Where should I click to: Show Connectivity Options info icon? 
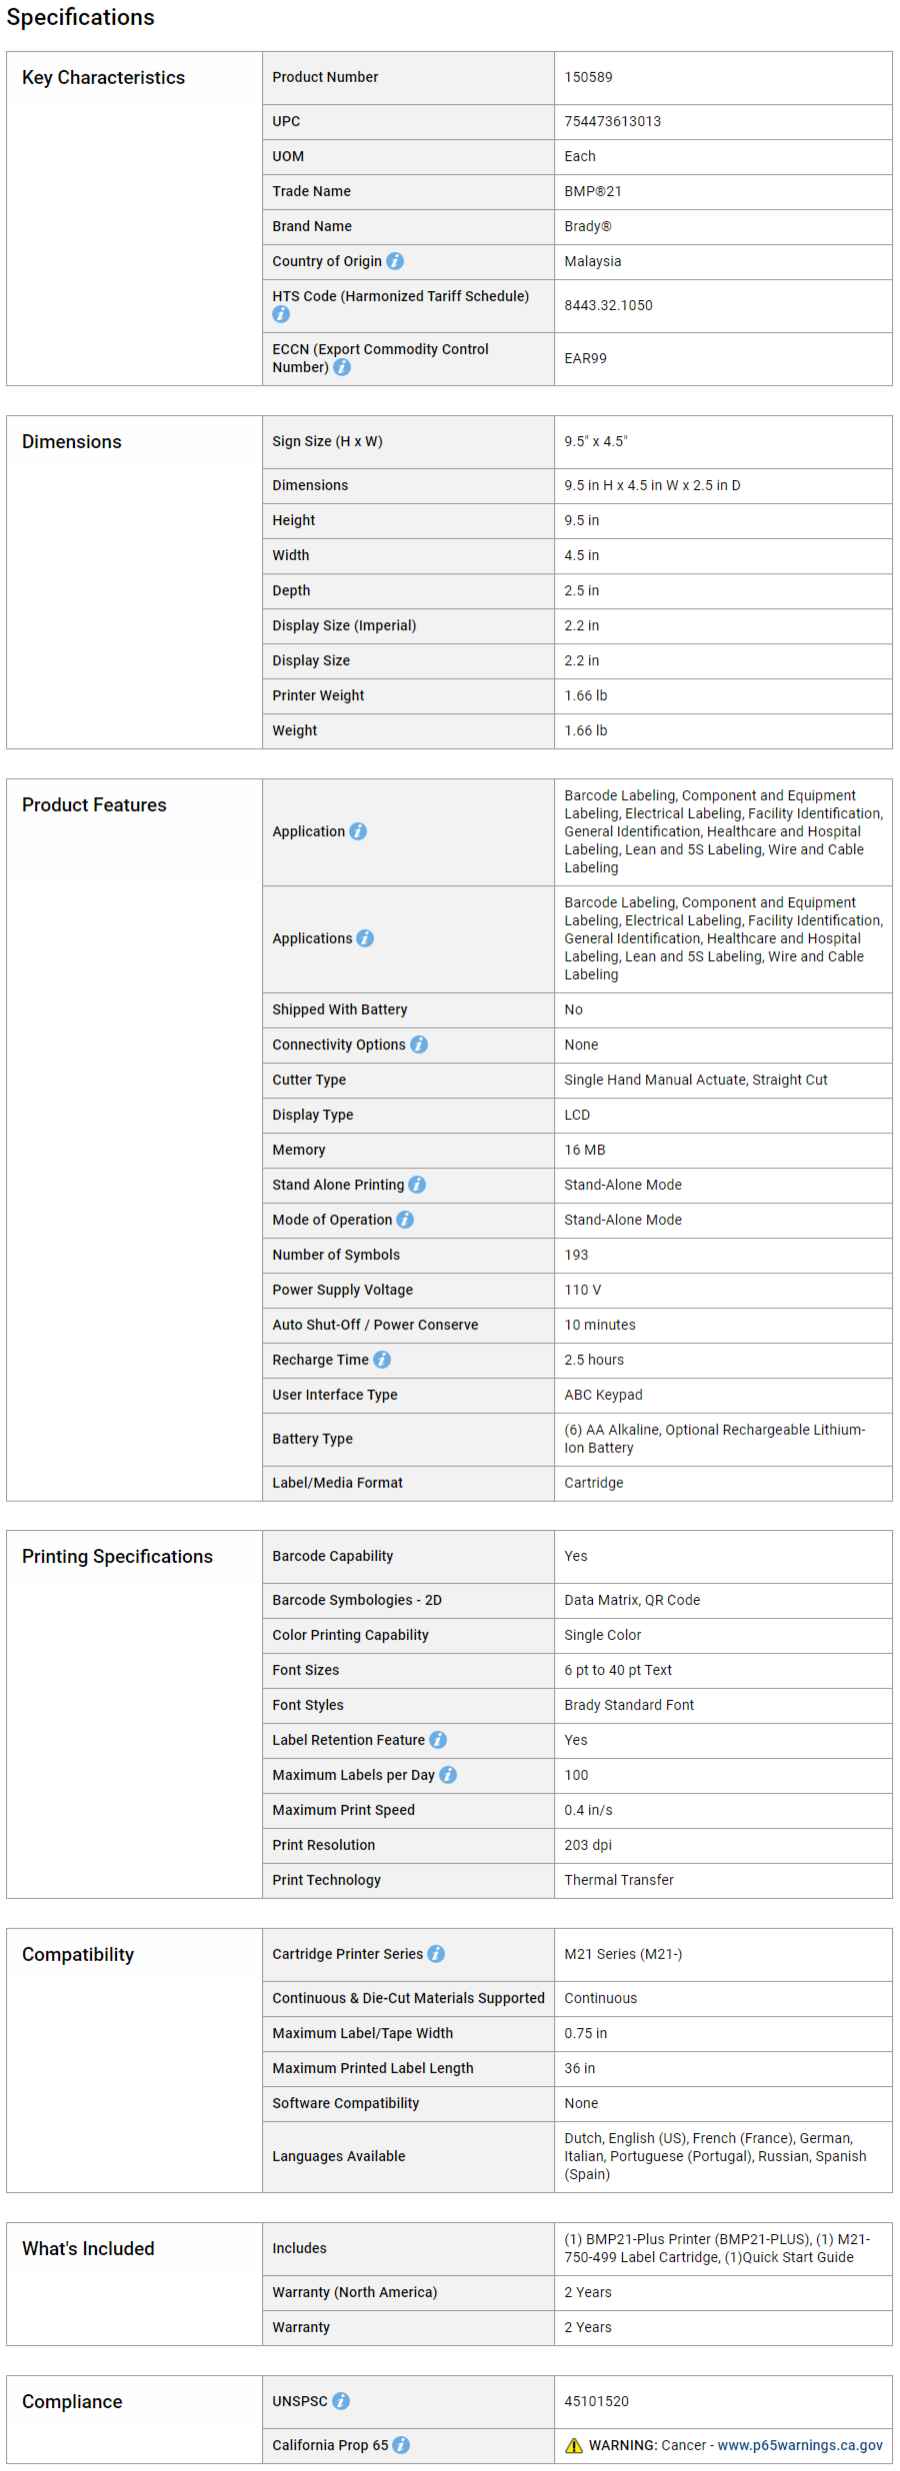click(x=419, y=1044)
